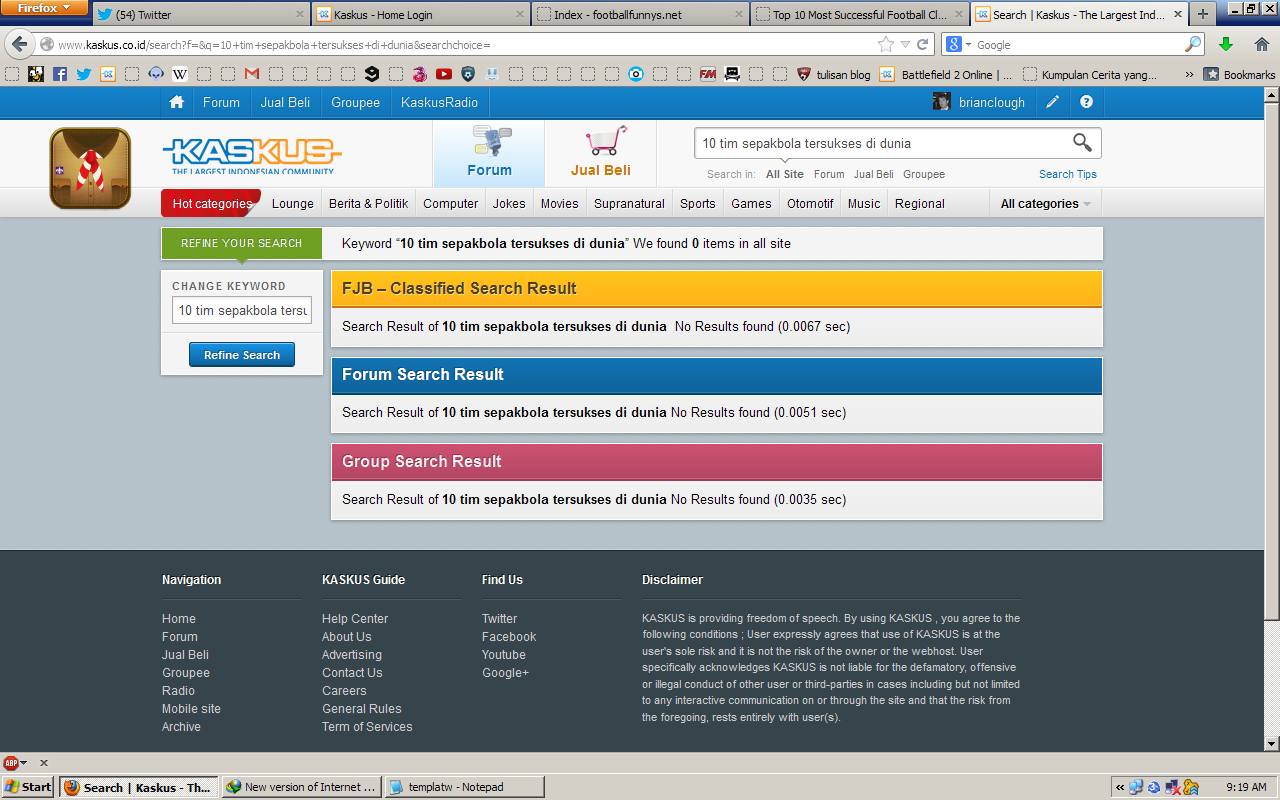Click the Mobile site footer link
This screenshot has width=1280, height=800.
click(191, 709)
